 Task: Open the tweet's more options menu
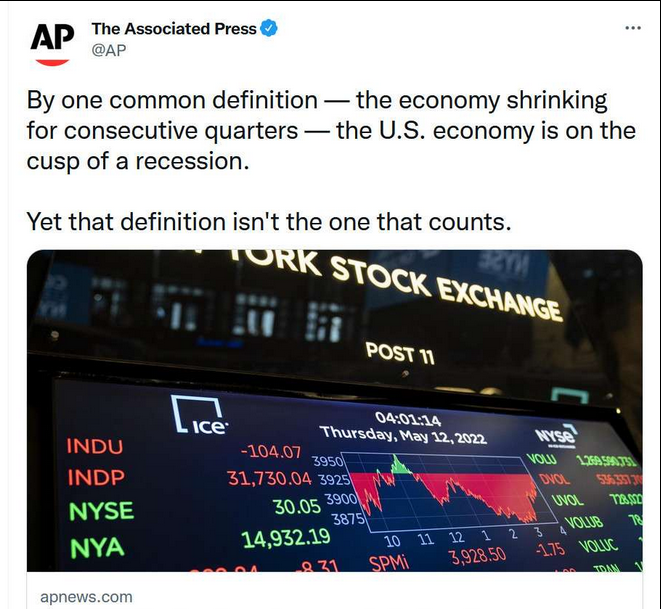point(632,28)
